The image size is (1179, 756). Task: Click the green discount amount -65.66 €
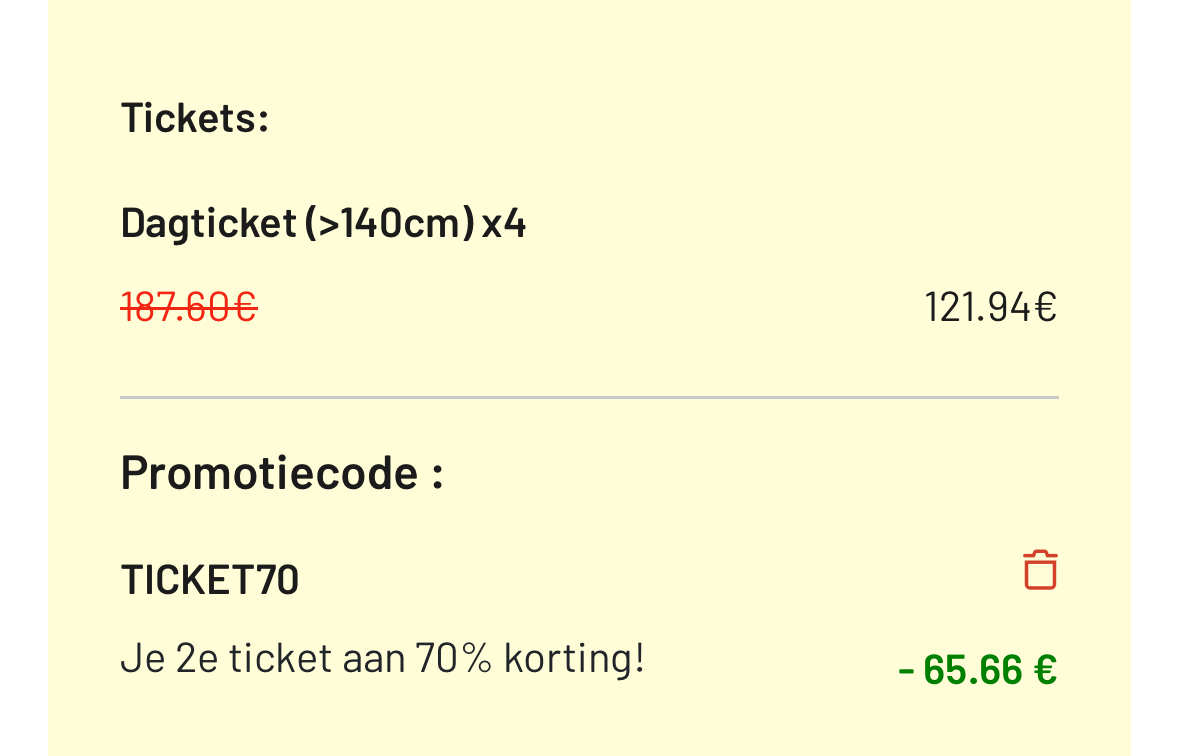(980, 669)
